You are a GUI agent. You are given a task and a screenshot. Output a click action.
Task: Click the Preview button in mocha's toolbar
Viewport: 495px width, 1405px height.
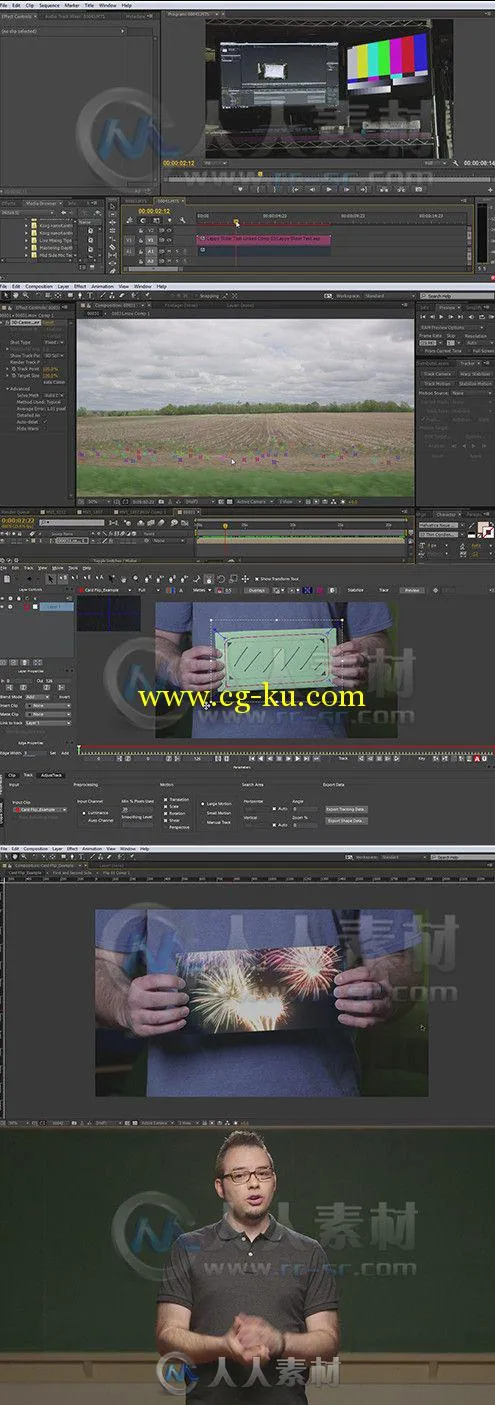coord(410,590)
